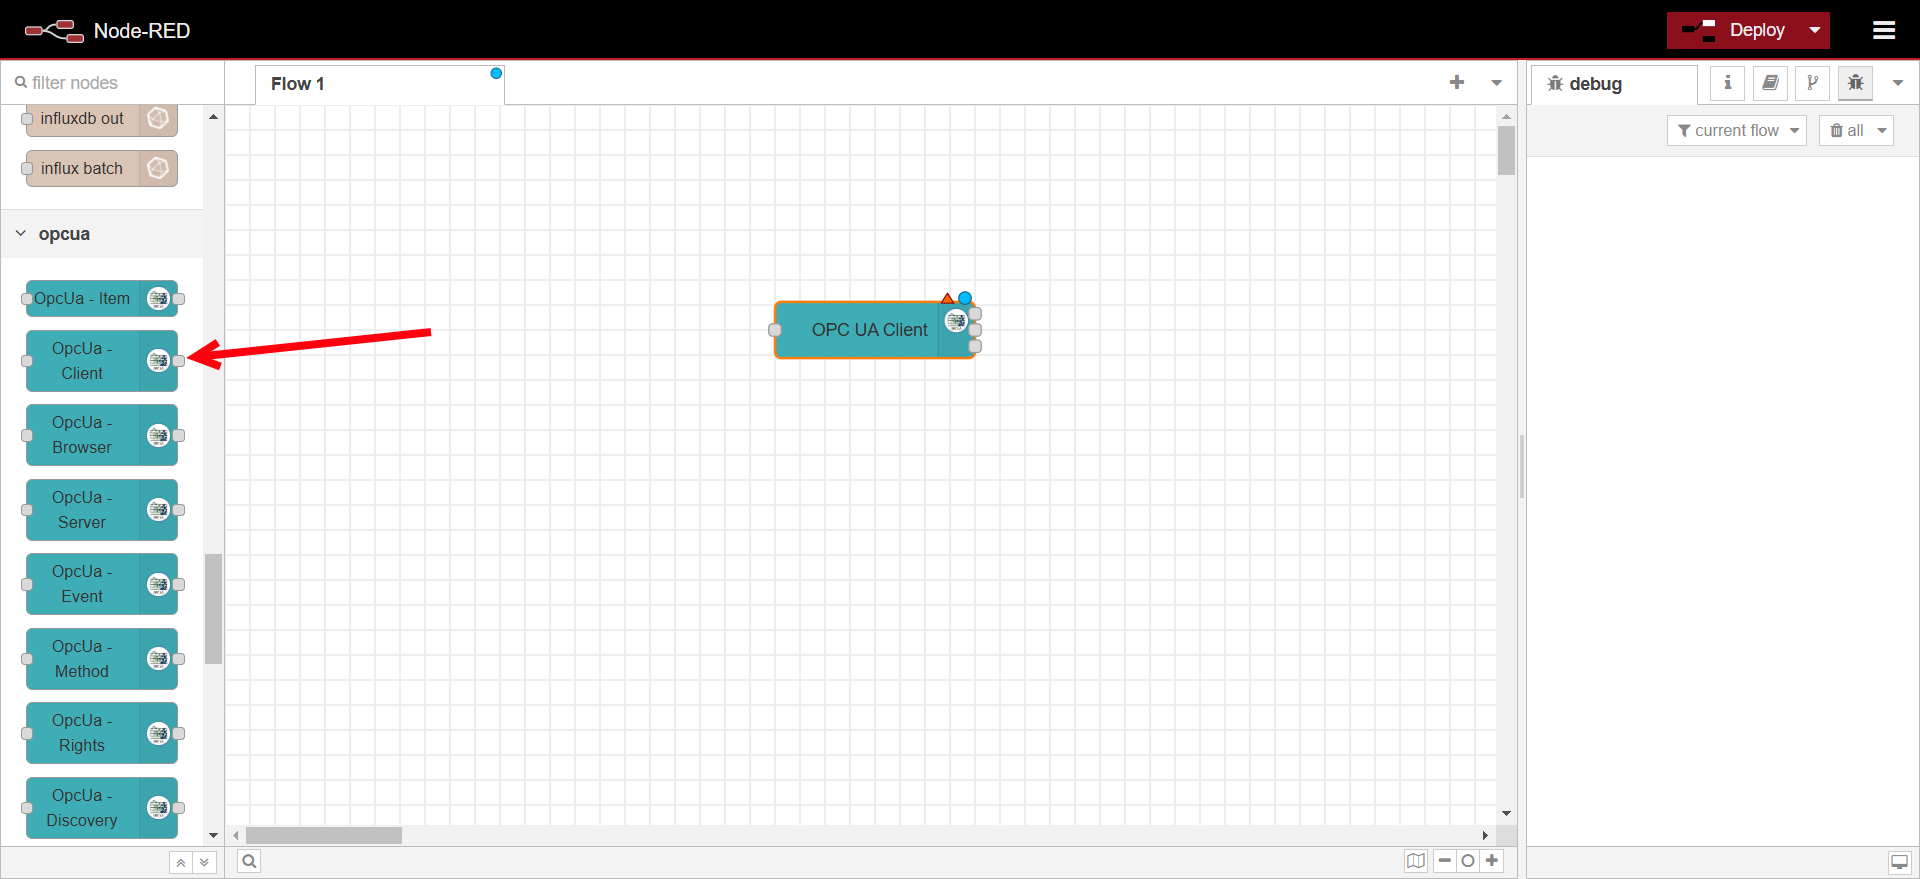The image size is (1920, 879).
Task: Click the palette scroll down arrow
Action: (x=213, y=835)
